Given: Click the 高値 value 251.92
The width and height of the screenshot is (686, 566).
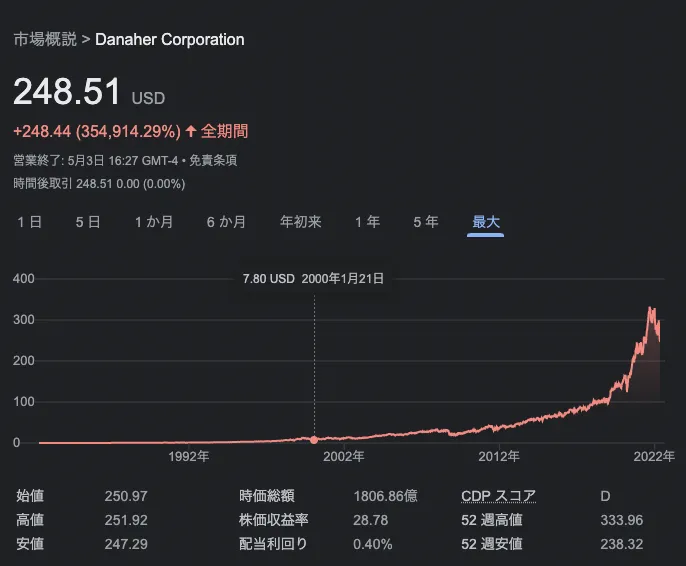Looking at the screenshot, I should pos(126,520).
